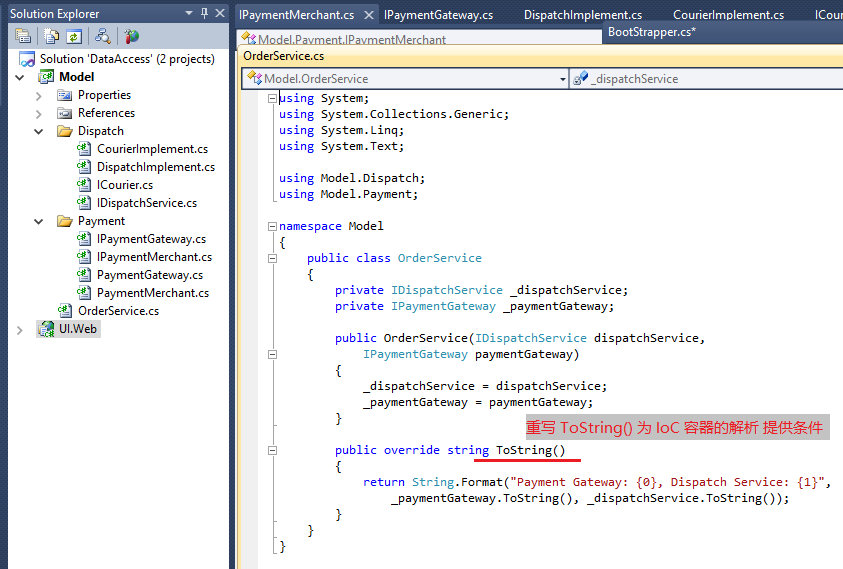Toggle the auto-hide pin of Solution Explorer
Screen dimensions: 843x569
[204, 13]
